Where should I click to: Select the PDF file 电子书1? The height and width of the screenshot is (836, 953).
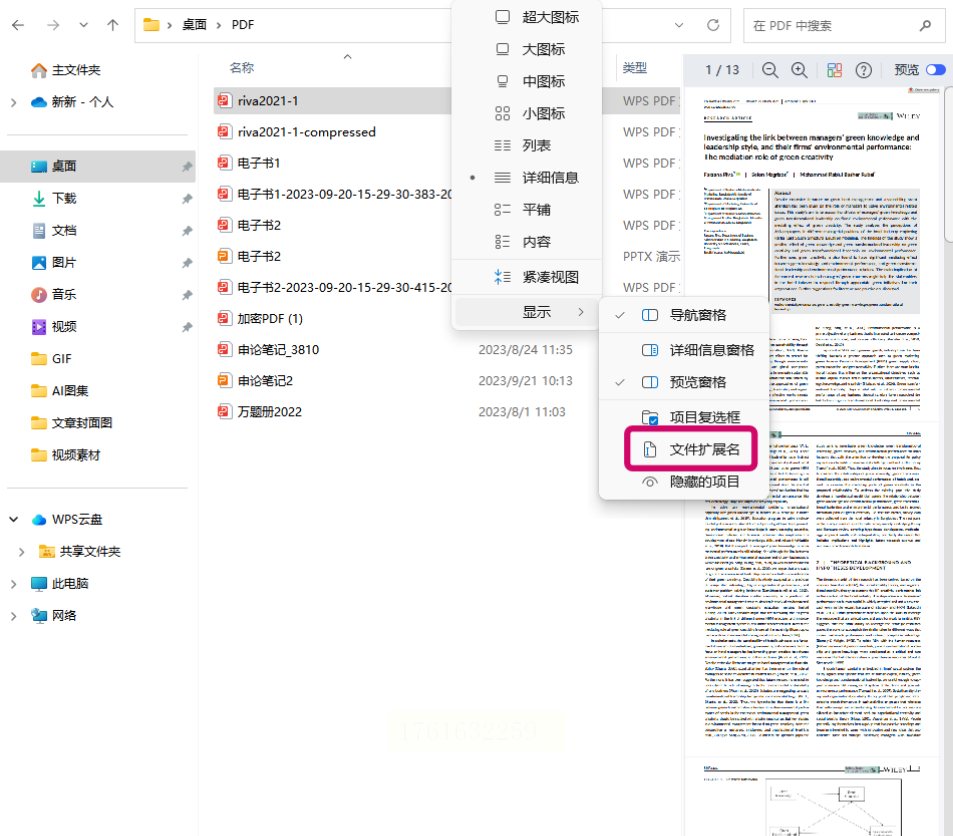click(x=258, y=163)
